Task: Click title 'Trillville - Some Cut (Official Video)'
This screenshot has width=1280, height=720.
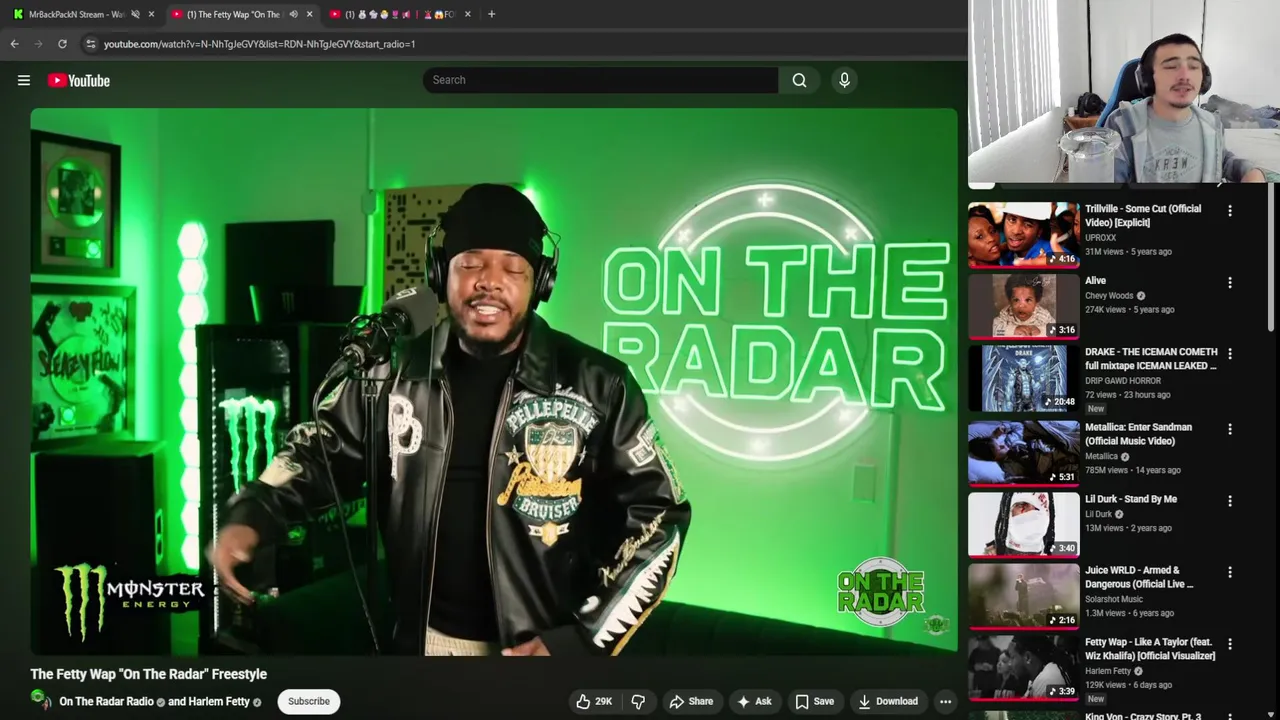Action: pyautogui.click(x=1143, y=216)
